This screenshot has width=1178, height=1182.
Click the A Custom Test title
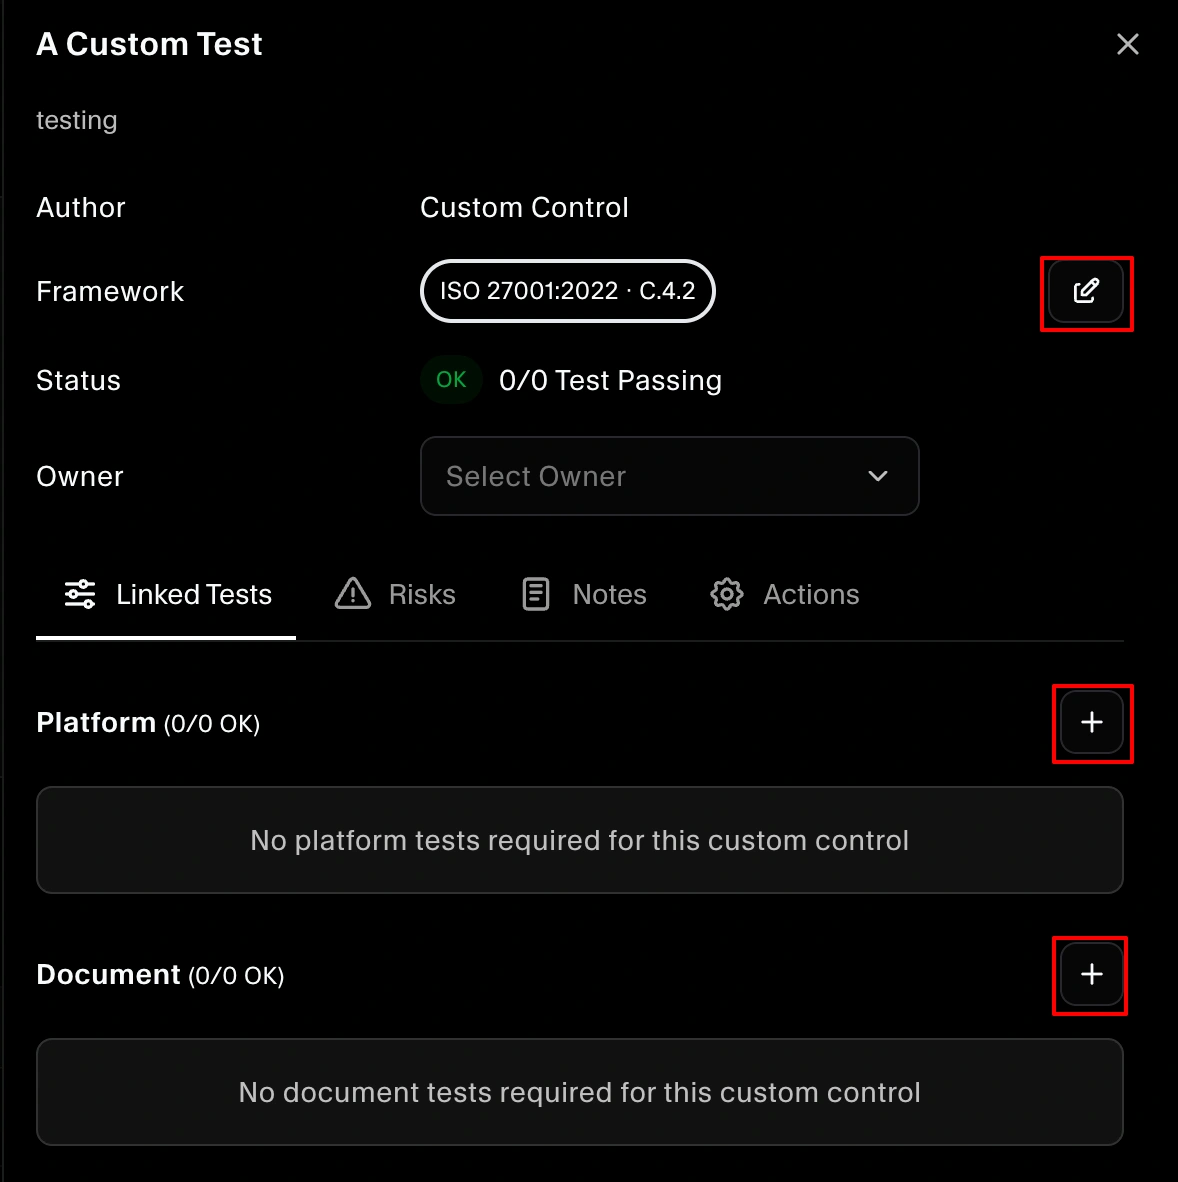point(148,44)
